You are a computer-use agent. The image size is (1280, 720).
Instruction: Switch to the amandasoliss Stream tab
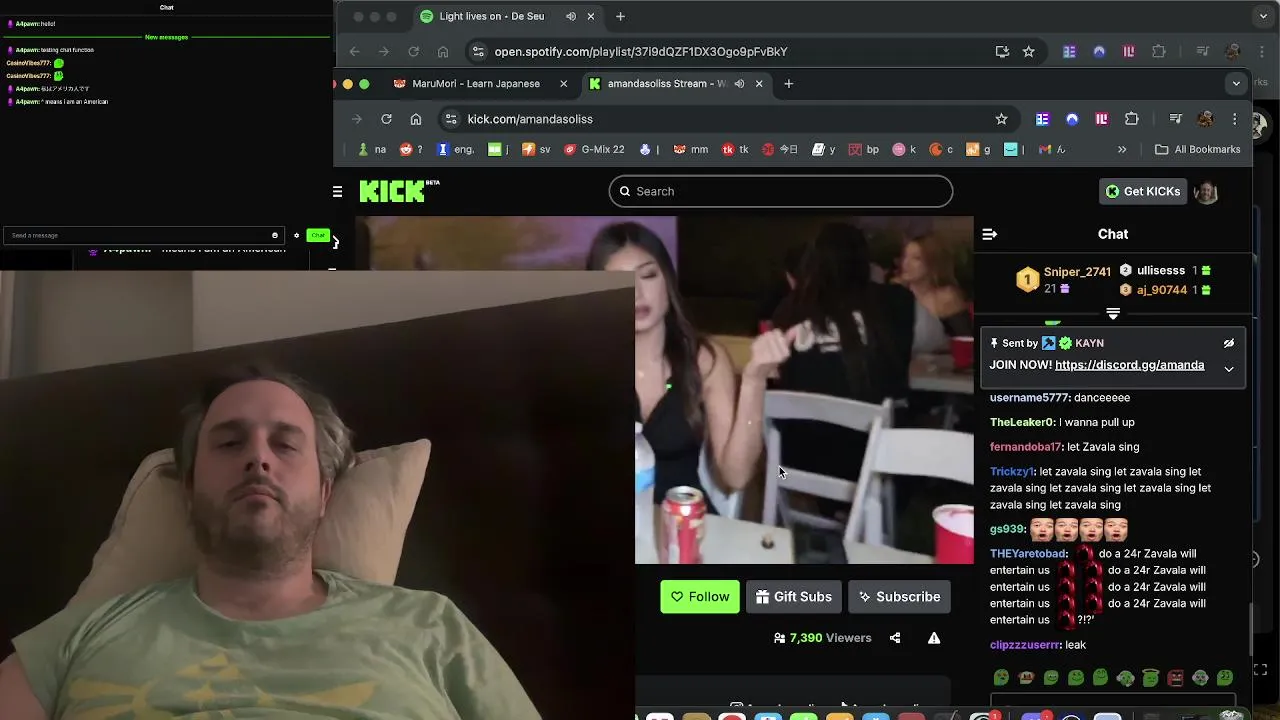[665, 84]
